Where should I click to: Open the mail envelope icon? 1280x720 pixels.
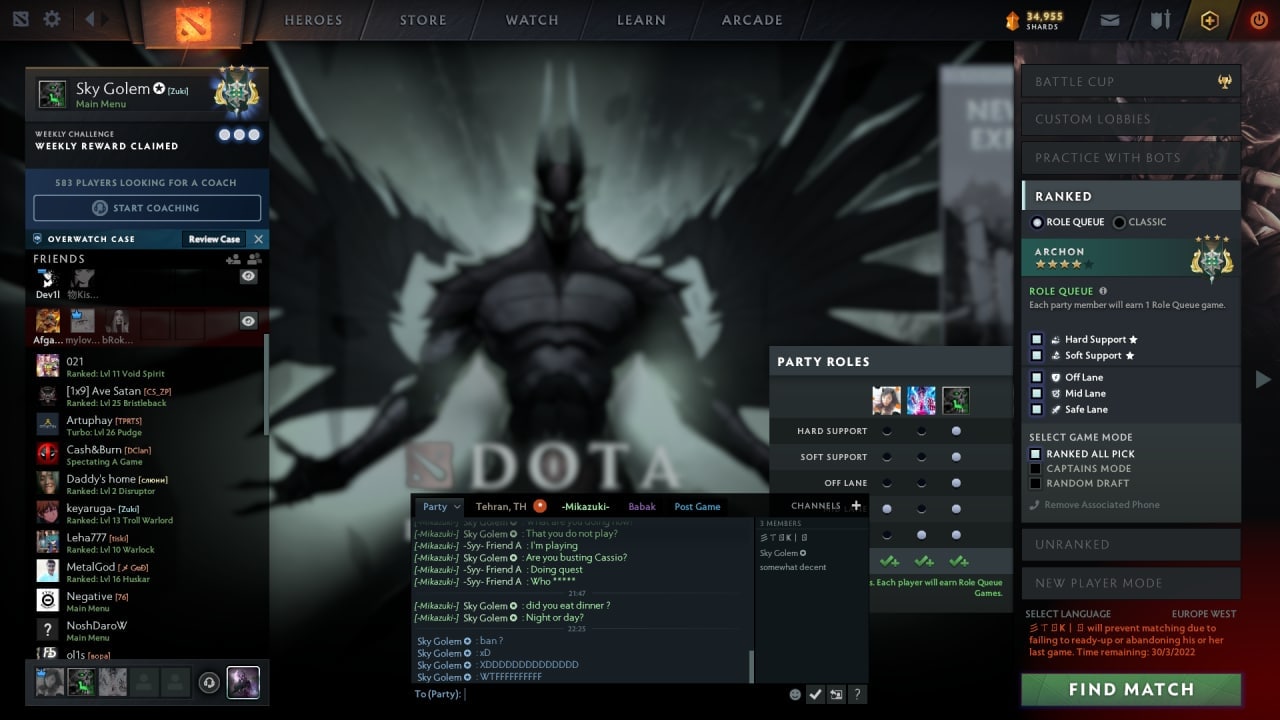pos(1110,19)
